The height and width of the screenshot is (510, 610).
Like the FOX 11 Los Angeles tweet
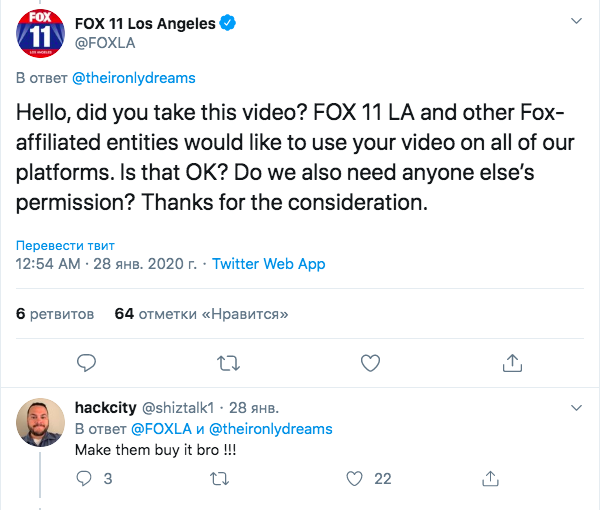(370, 361)
